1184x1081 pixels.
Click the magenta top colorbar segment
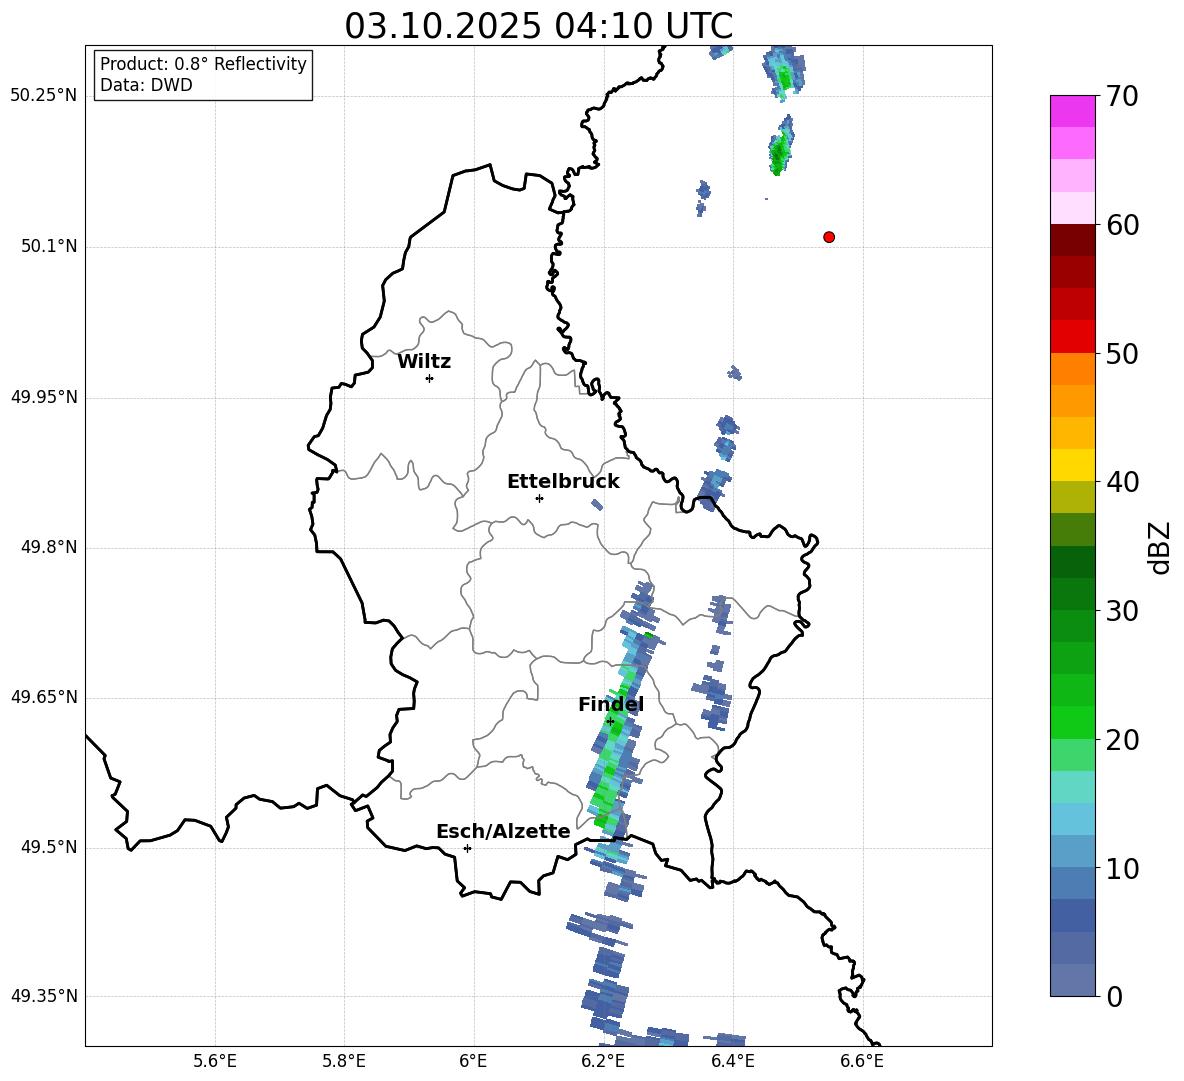pyautogui.click(x=1072, y=111)
